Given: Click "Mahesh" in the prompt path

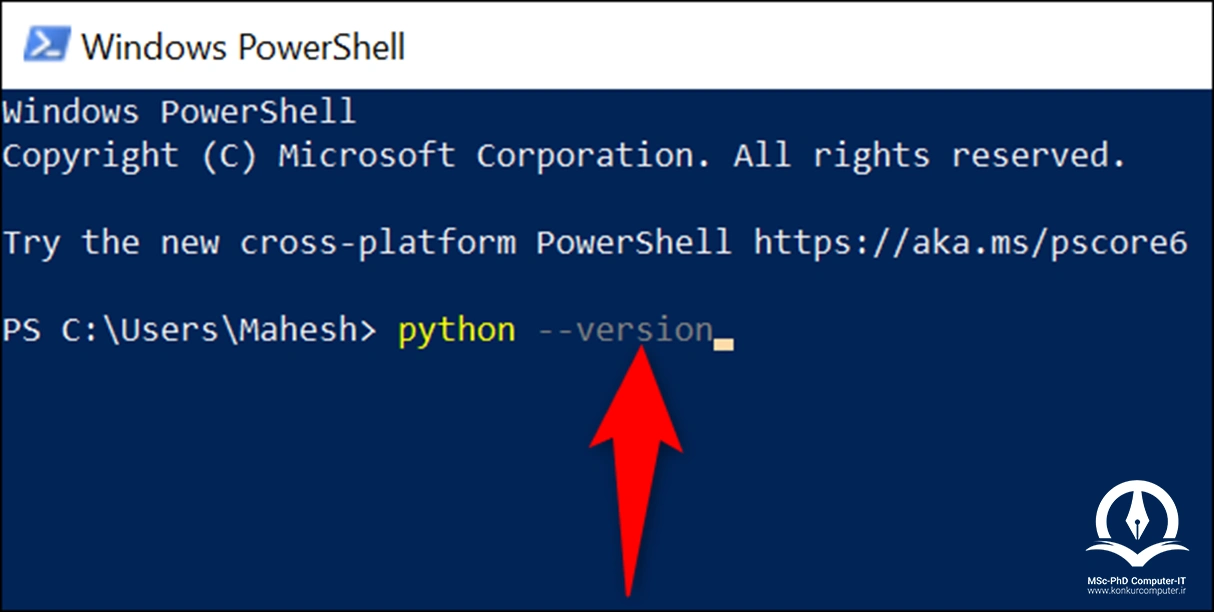Looking at the screenshot, I should 296,330.
